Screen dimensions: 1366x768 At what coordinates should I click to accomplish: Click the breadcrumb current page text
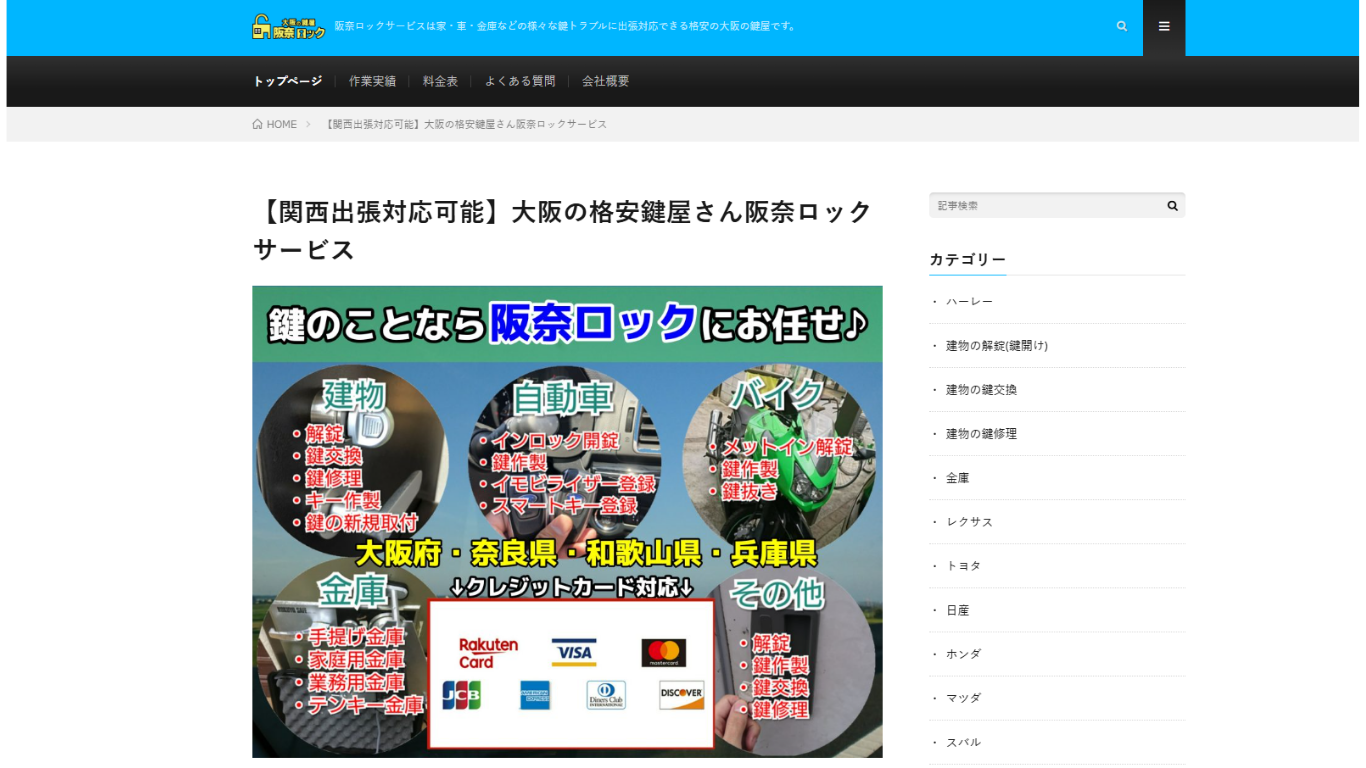pos(466,124)
